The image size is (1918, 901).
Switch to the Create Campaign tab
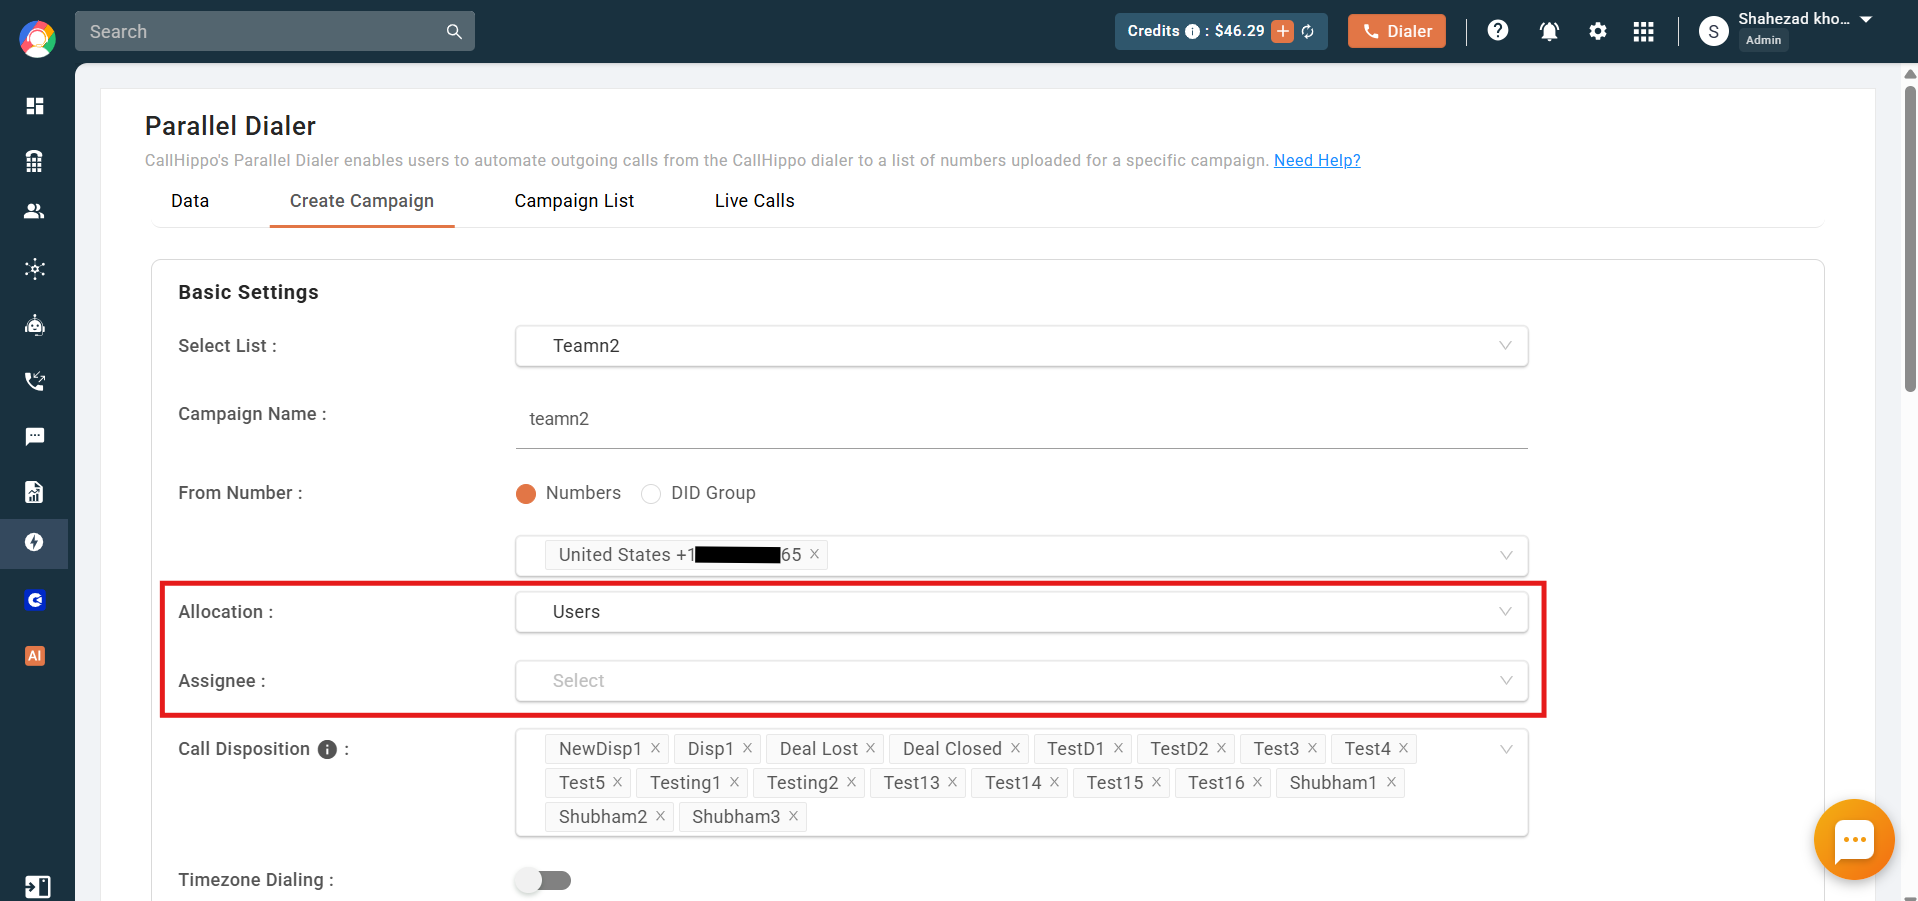coord(362,201)
